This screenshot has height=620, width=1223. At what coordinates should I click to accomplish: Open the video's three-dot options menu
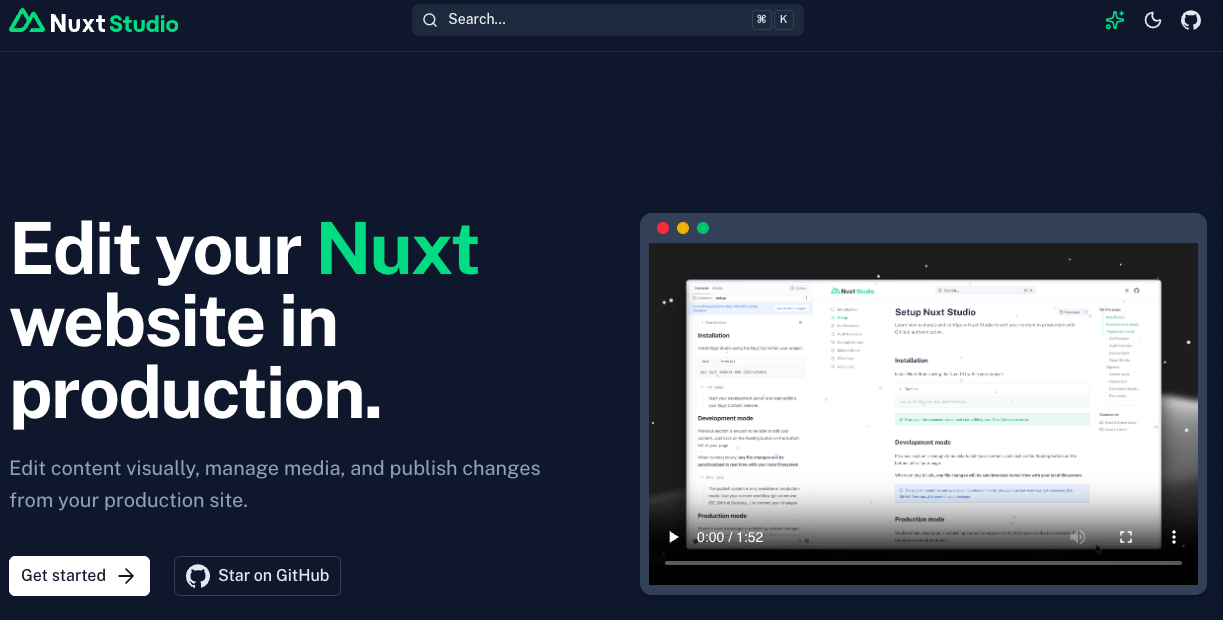point(1173,537)
